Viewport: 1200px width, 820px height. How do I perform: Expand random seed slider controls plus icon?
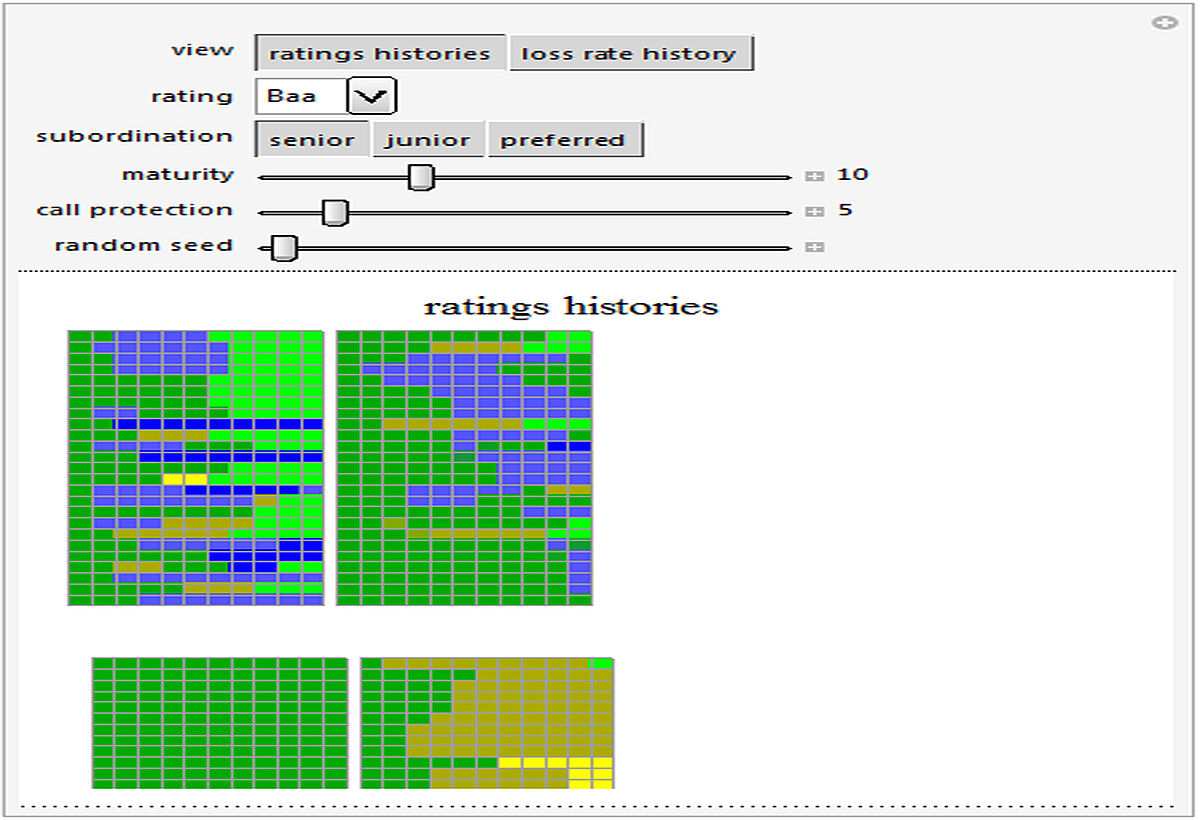[815, 246]
